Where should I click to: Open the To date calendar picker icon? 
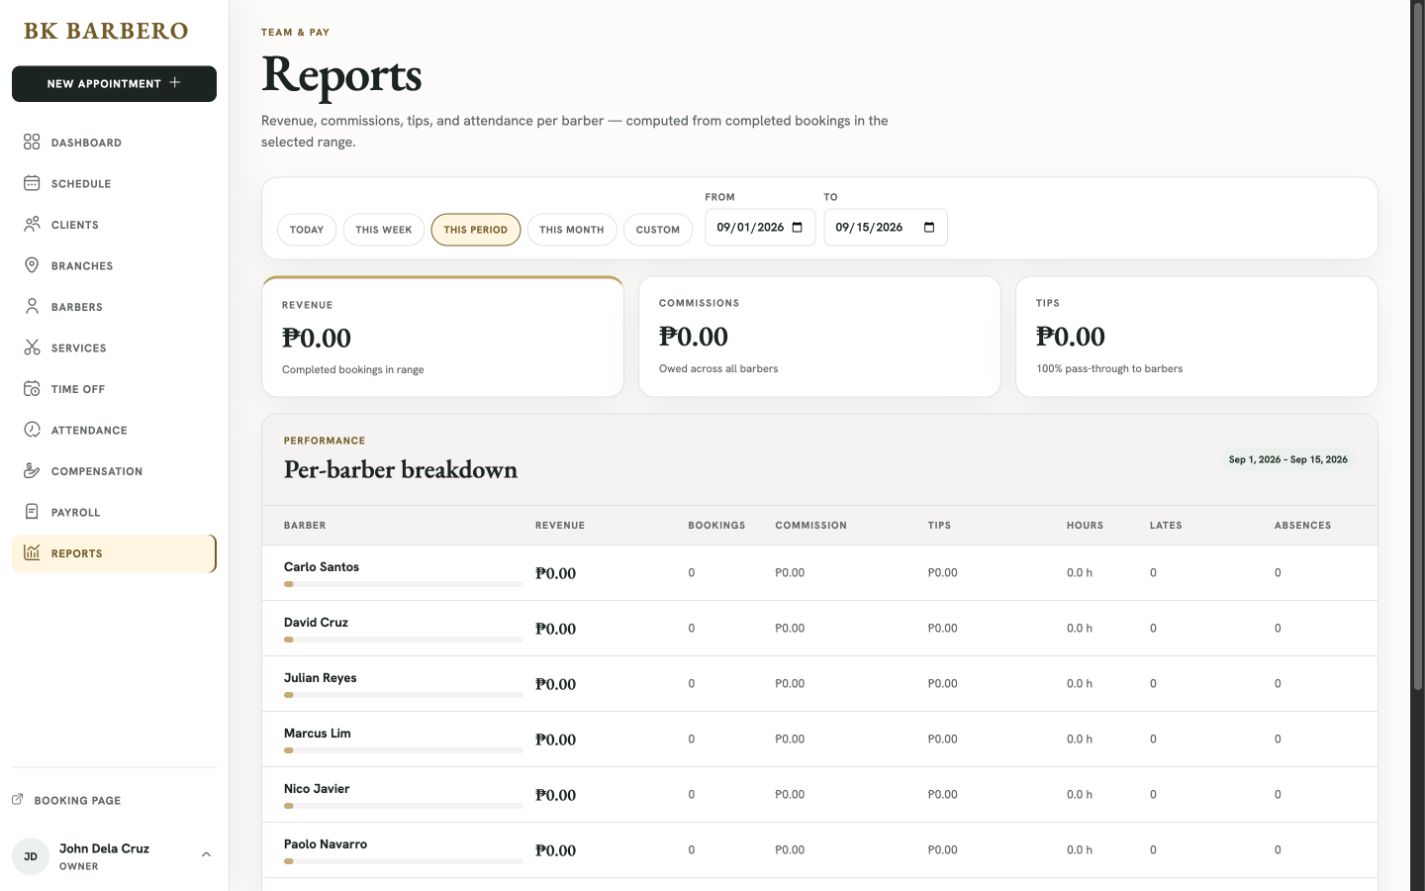click(x=929, y=227)
